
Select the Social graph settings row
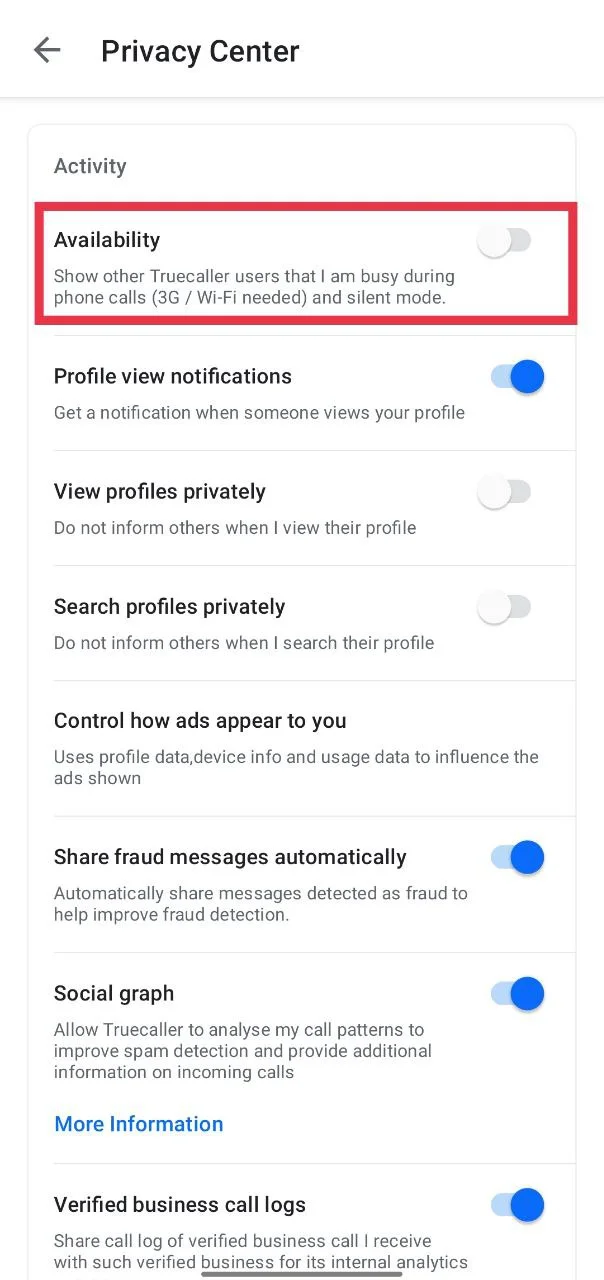(250, 1030)
